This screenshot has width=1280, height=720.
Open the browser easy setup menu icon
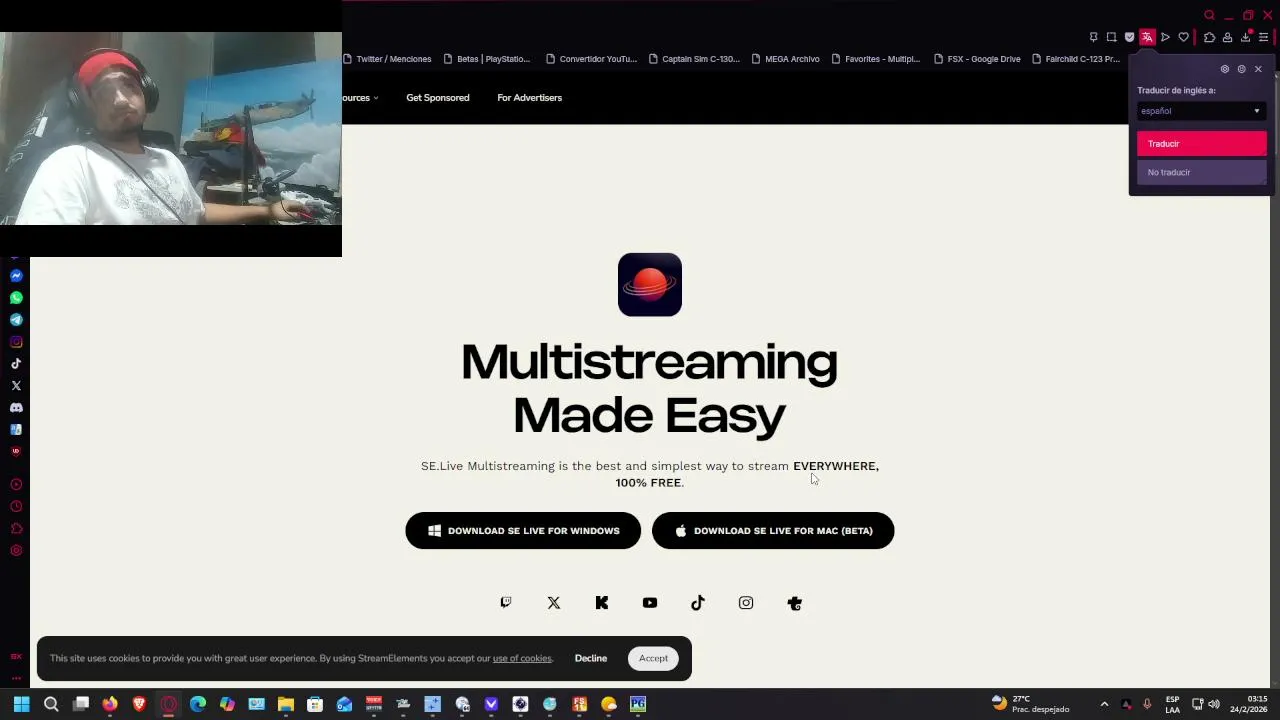click(x=1264, y=37)
